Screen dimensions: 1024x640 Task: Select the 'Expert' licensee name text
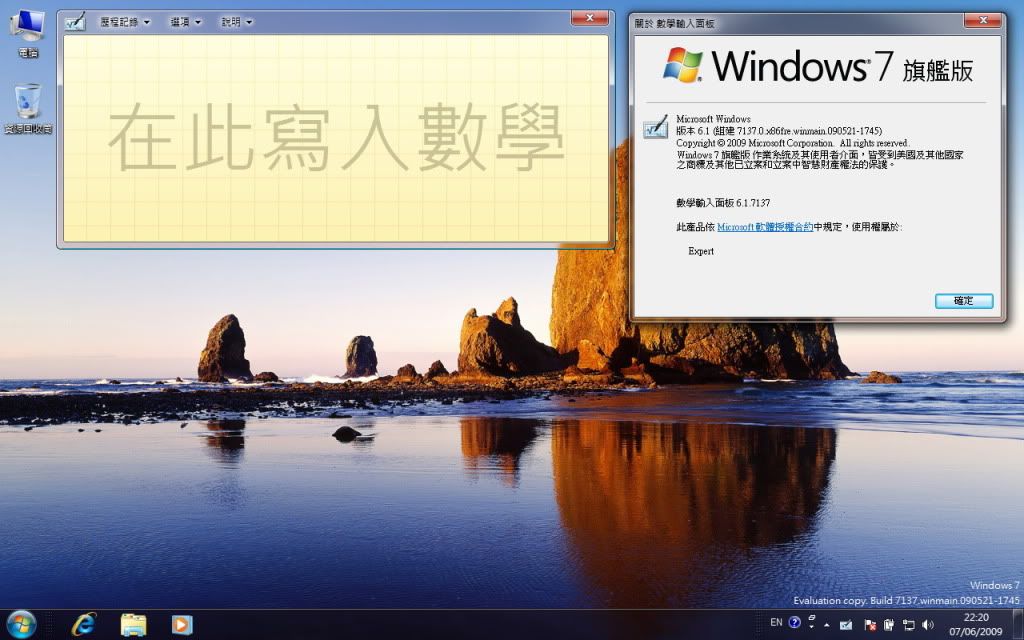pos(701,251)
